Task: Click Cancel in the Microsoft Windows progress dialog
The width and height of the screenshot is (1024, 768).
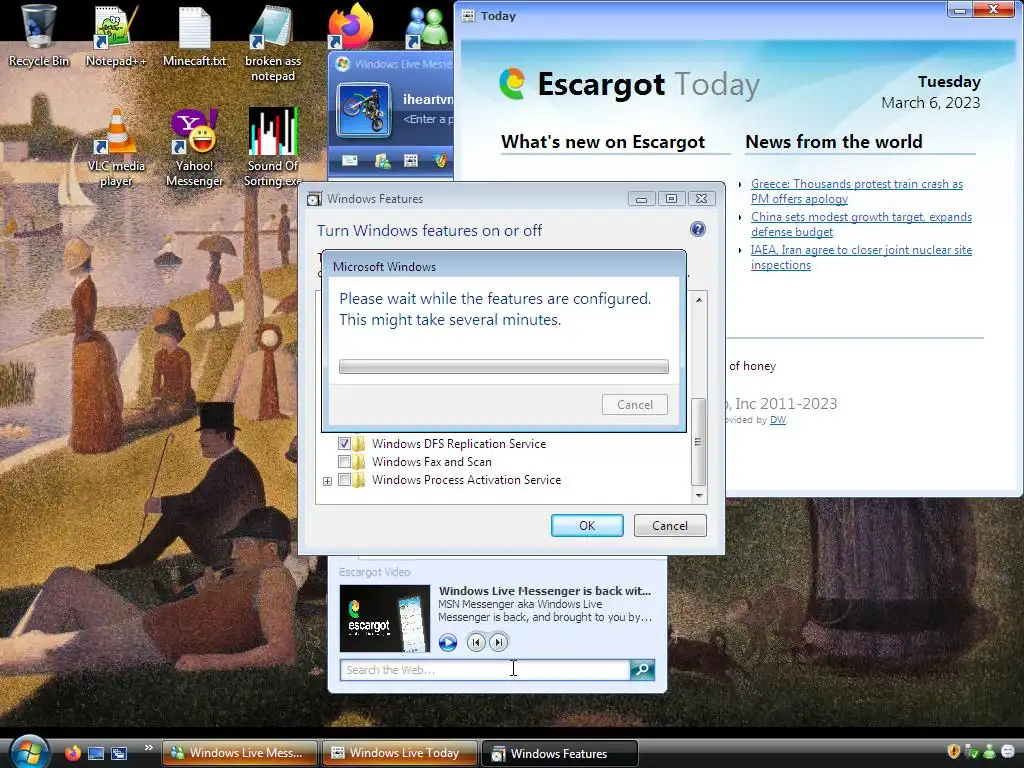Action: click(635, 405)
